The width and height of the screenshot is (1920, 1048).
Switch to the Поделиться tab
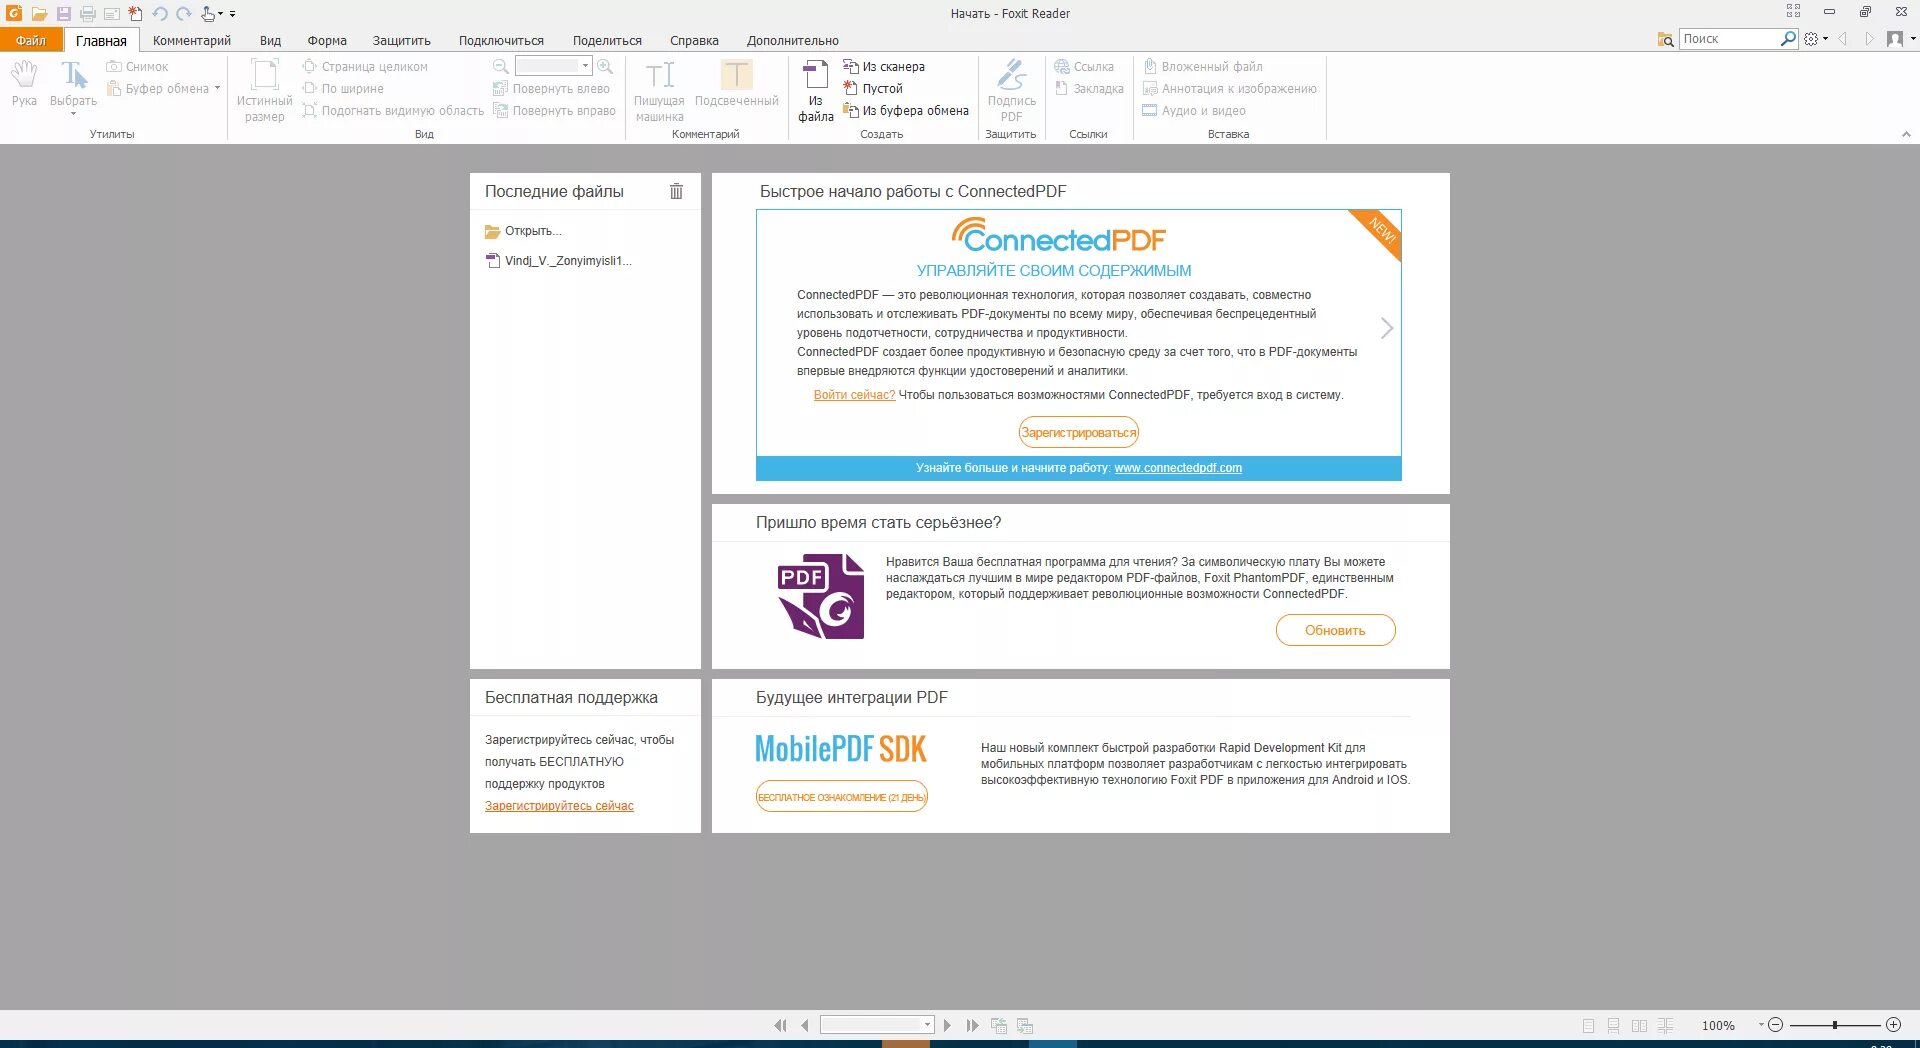click(x=607, y=41)
